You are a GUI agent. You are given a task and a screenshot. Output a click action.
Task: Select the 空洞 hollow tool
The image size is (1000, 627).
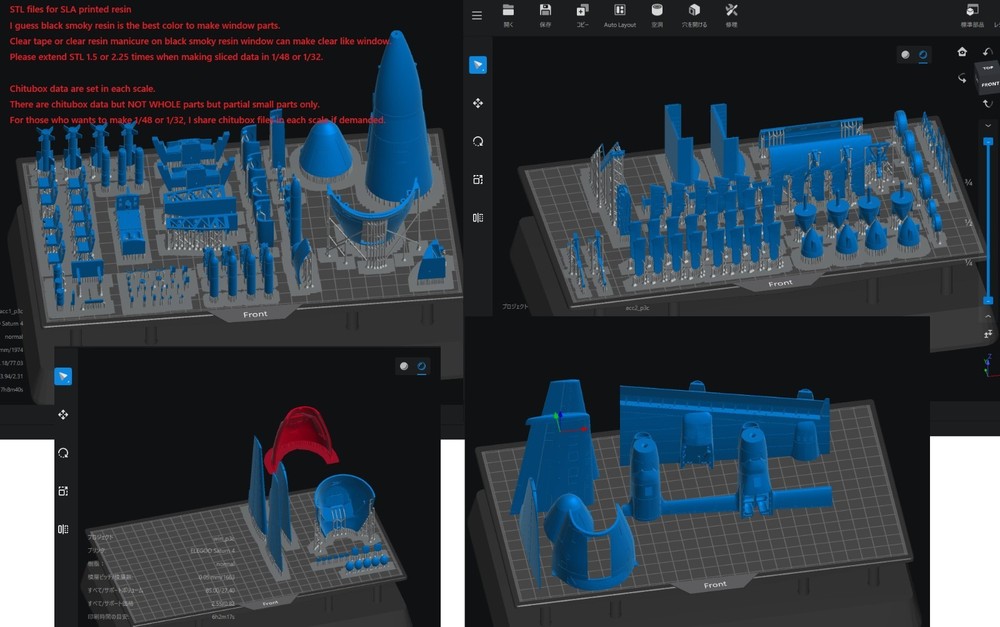(x=657, y=11)
